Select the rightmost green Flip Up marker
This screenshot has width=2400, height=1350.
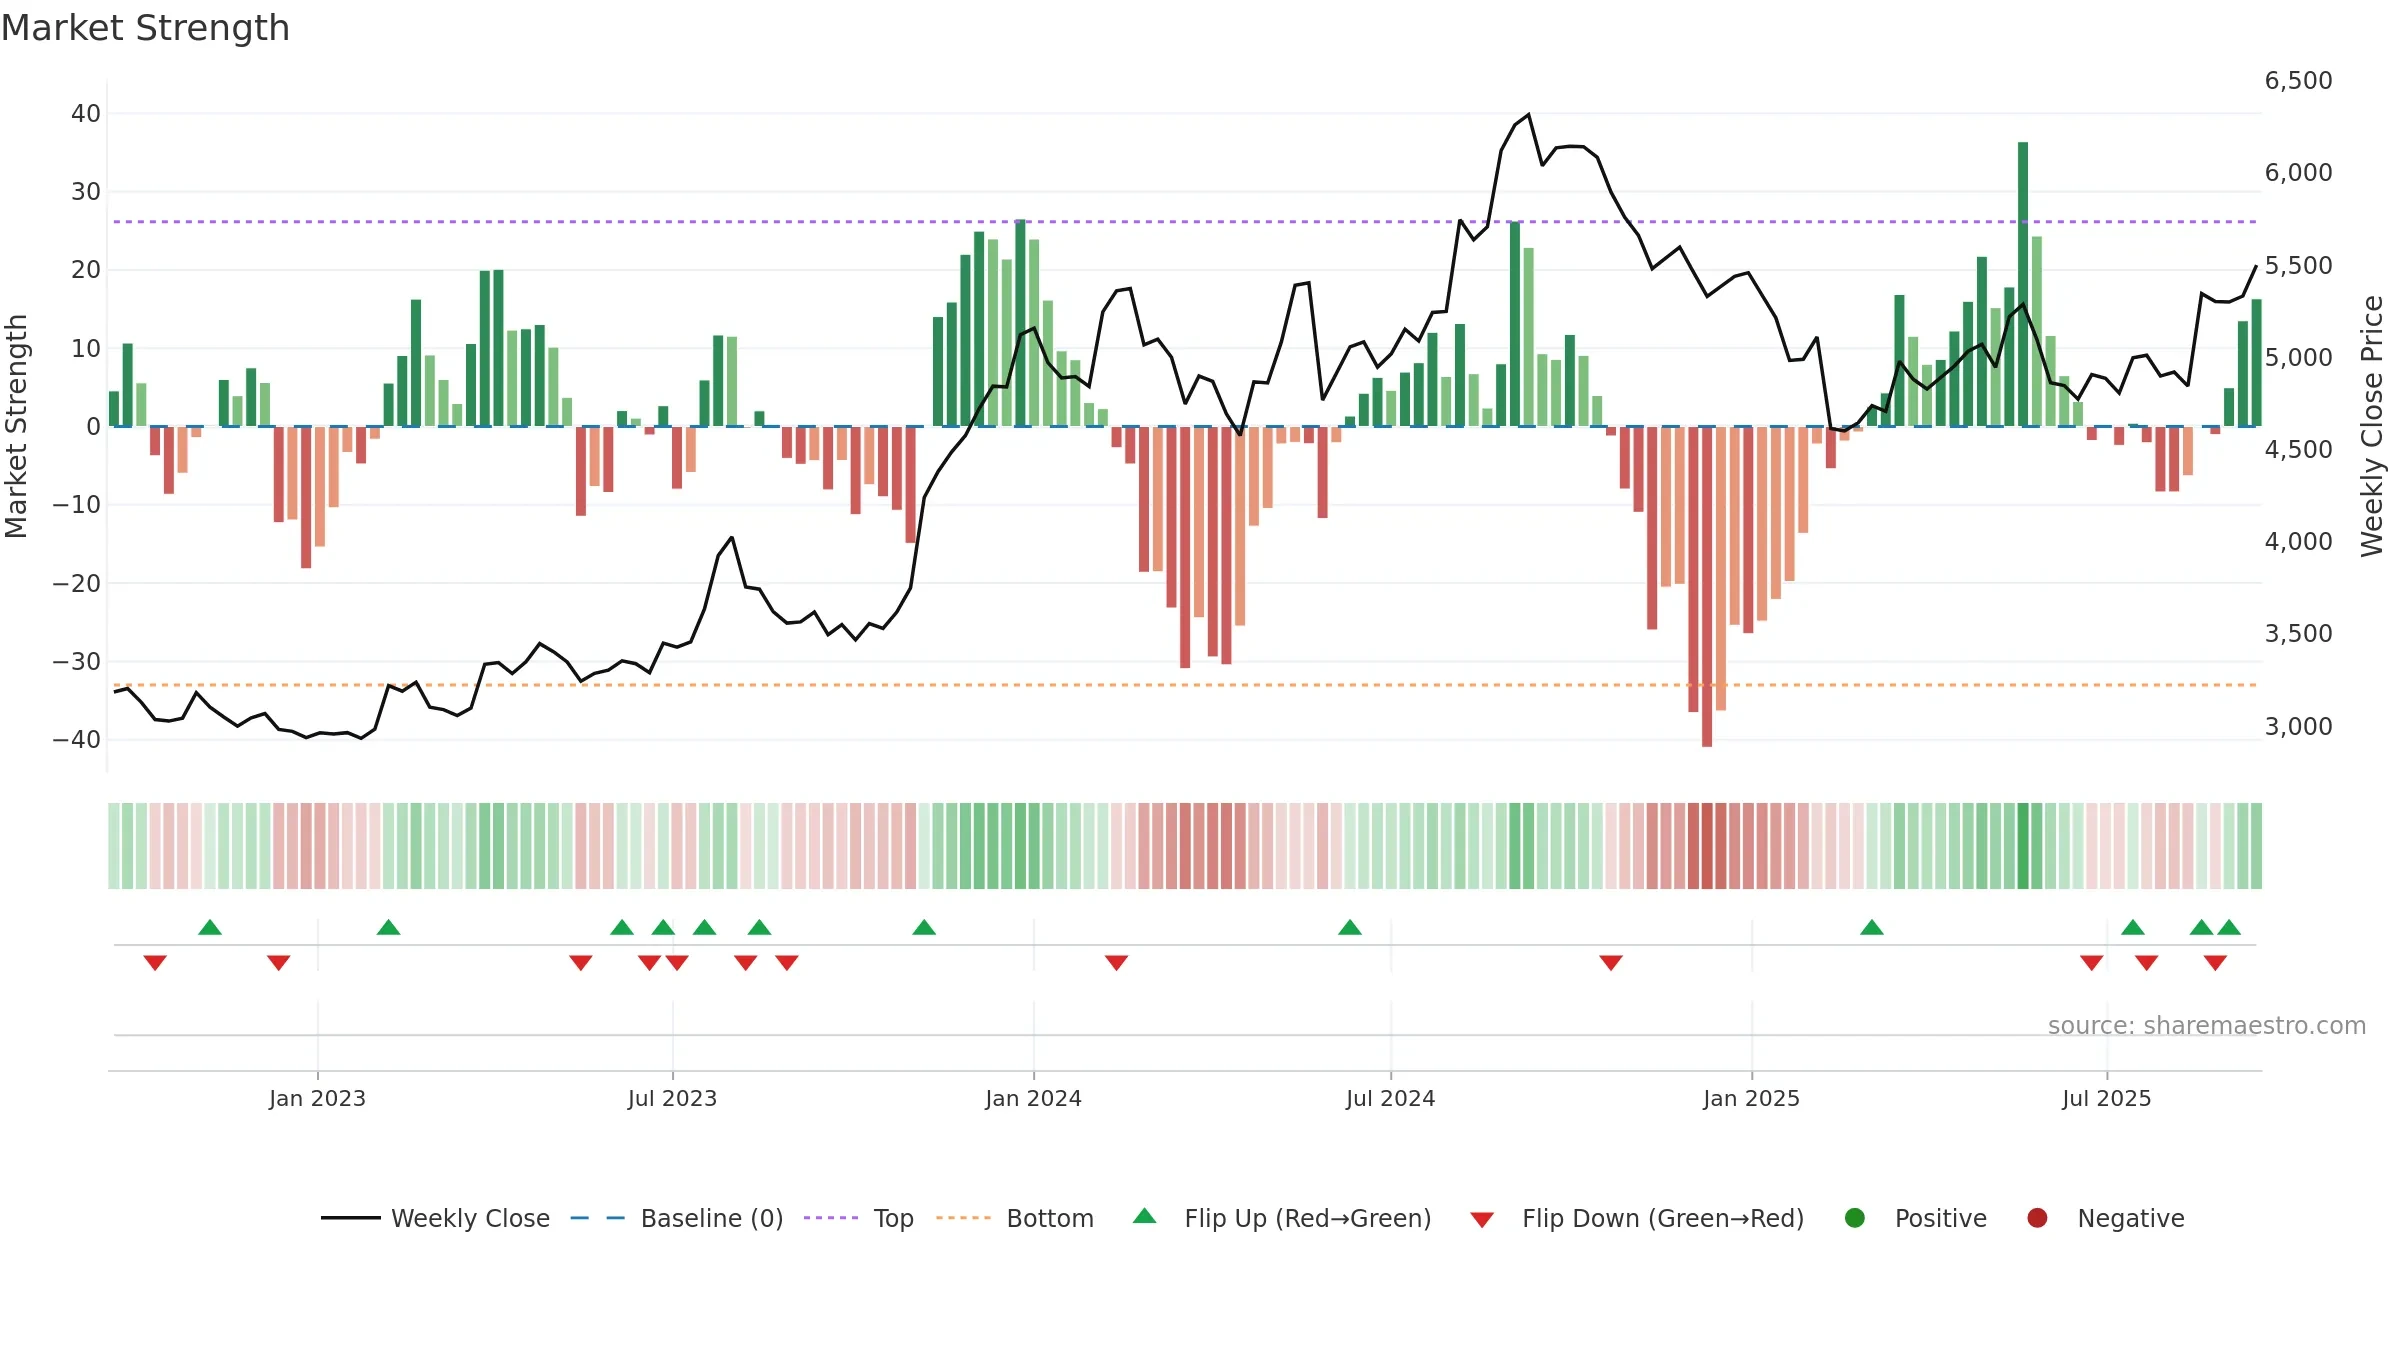pos(2229,927)
